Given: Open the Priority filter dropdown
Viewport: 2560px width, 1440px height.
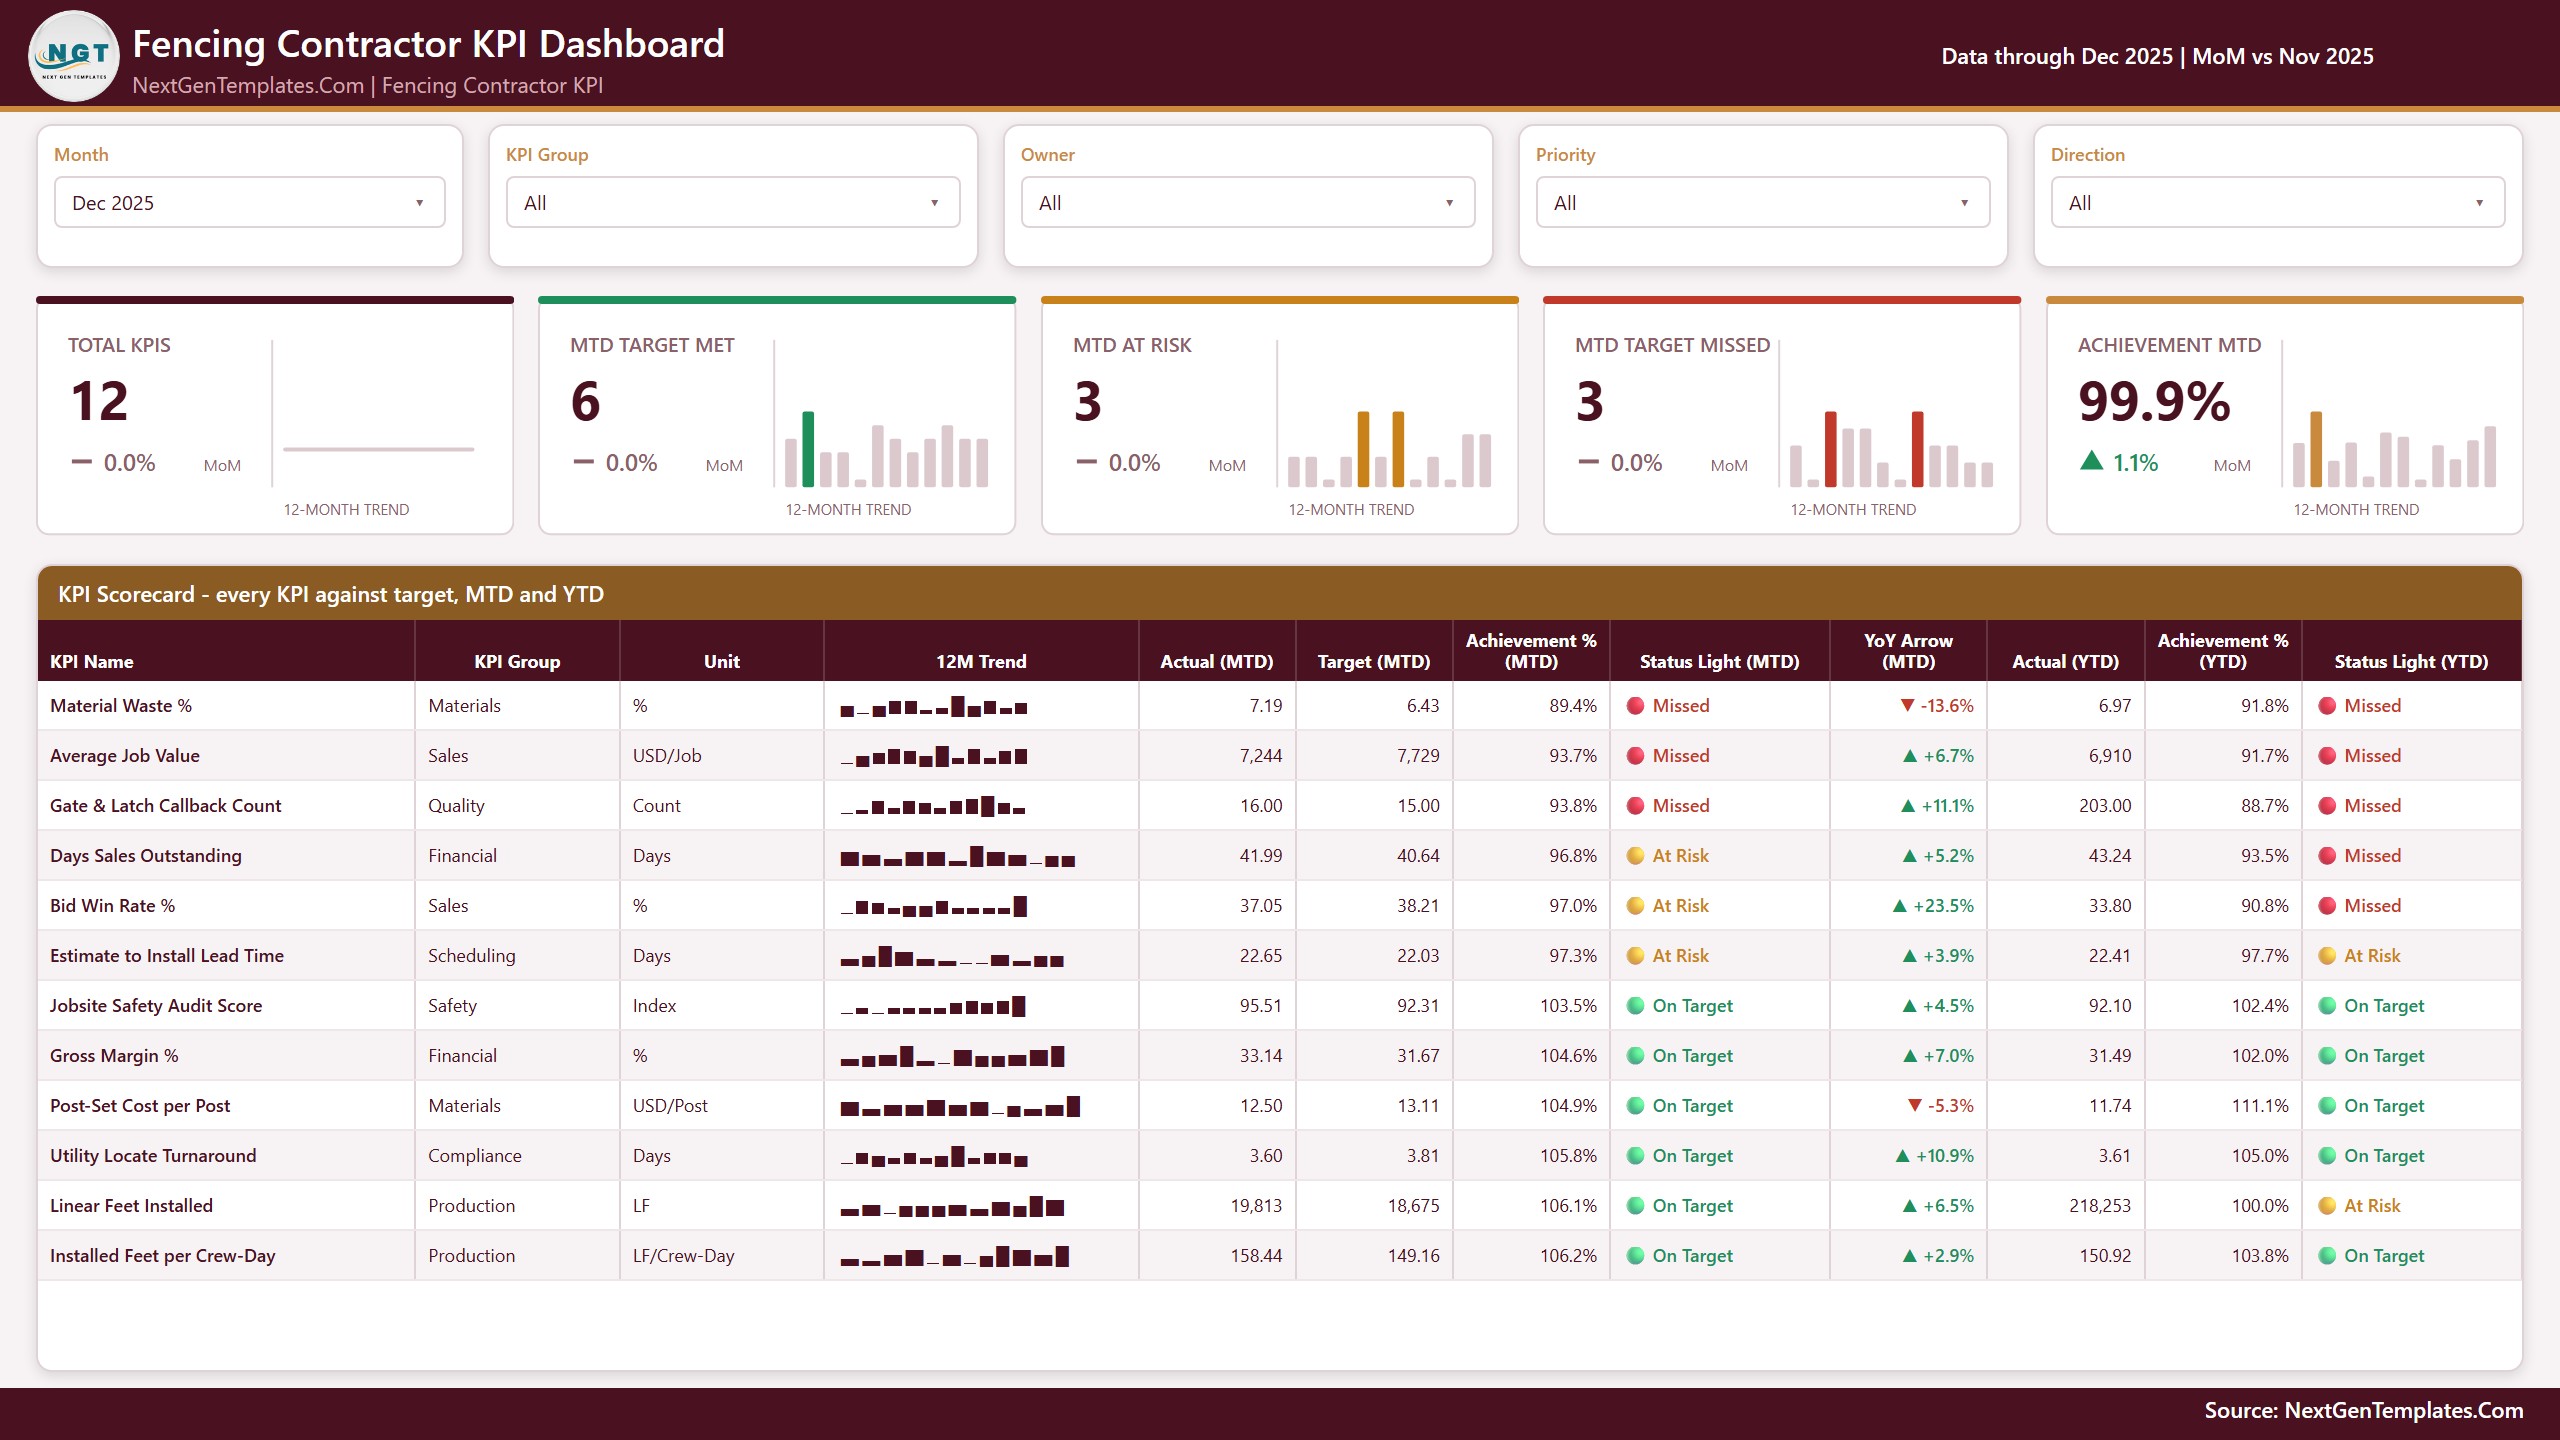Looking at the screenshot, I should point(1763,202).
